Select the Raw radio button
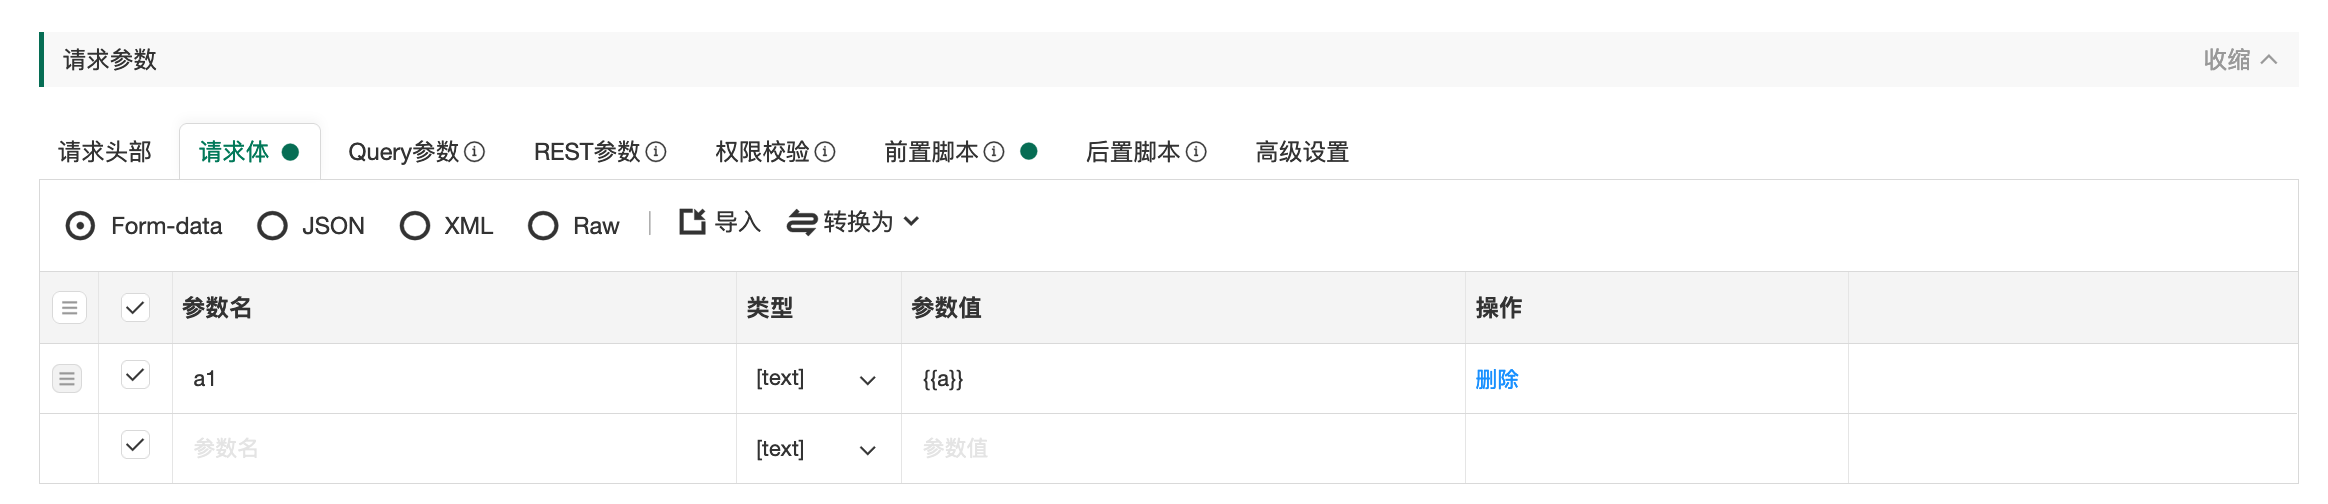2328x504 pixels. (x=543, y=226)
